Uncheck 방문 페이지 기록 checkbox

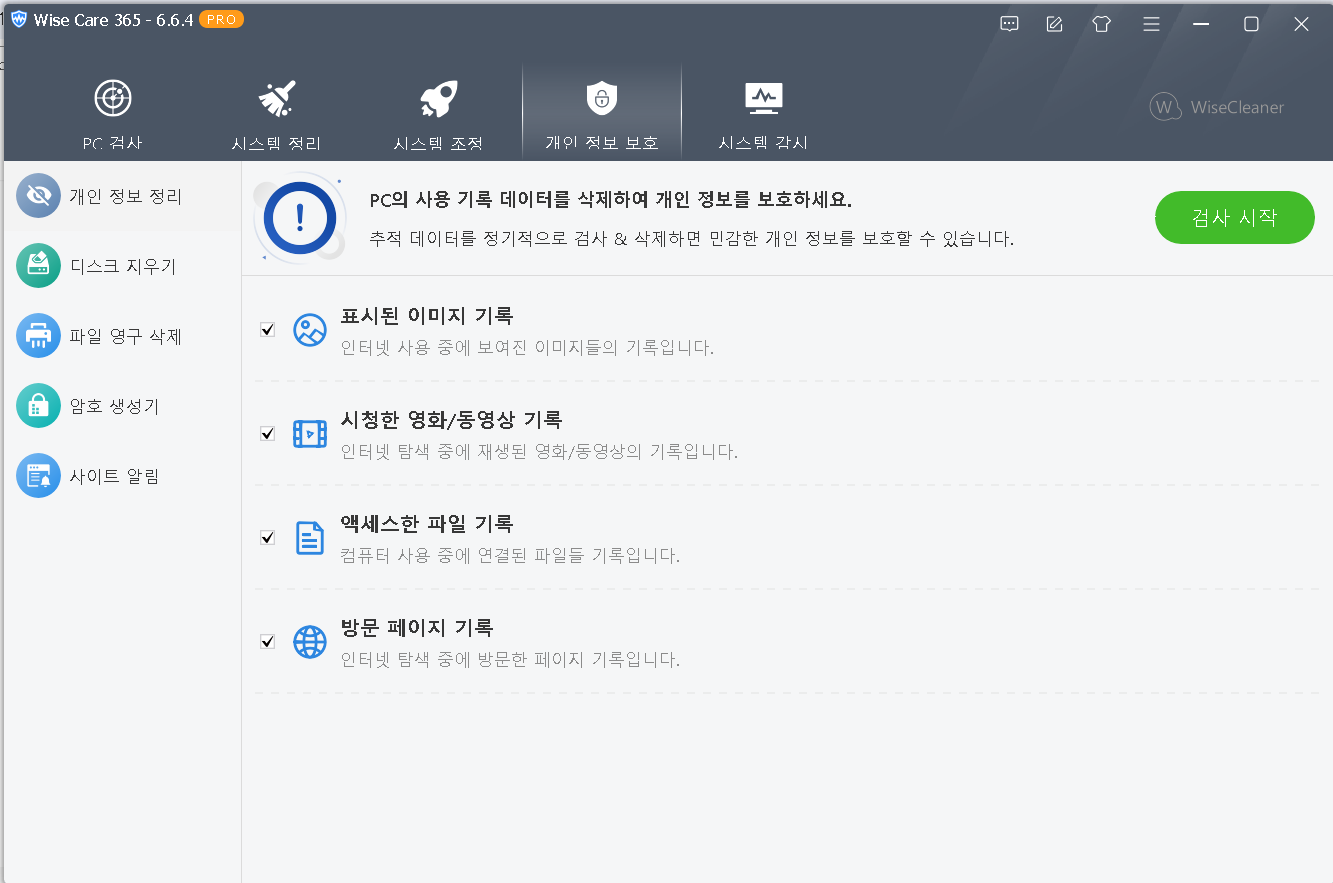coord(267,642)
